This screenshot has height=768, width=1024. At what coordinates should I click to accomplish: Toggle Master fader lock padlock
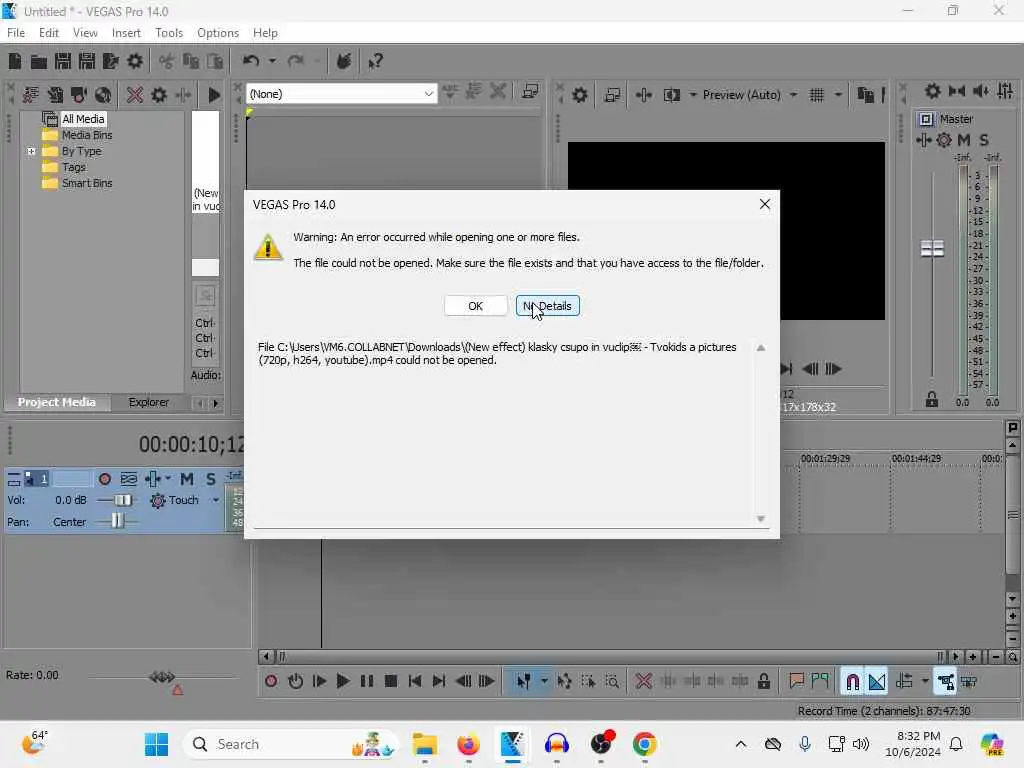pos(932,400)
